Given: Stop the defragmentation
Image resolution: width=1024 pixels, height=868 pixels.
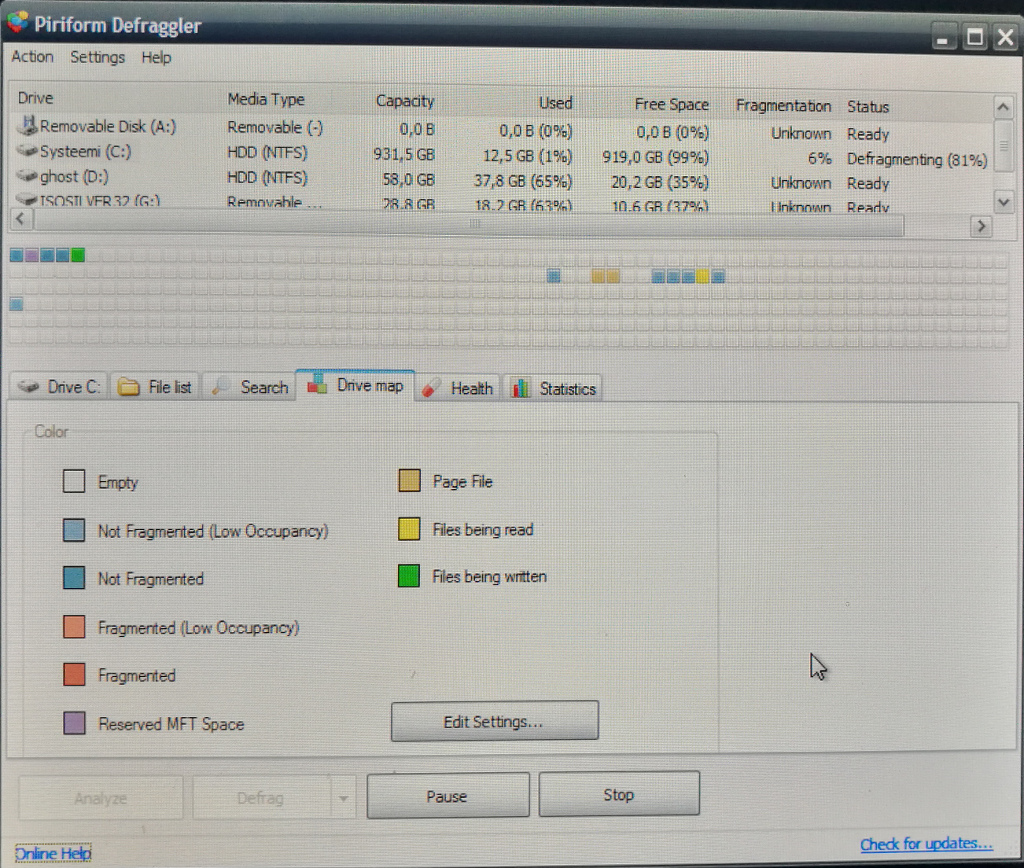Looking at the screenshot, I should point(618,794).
